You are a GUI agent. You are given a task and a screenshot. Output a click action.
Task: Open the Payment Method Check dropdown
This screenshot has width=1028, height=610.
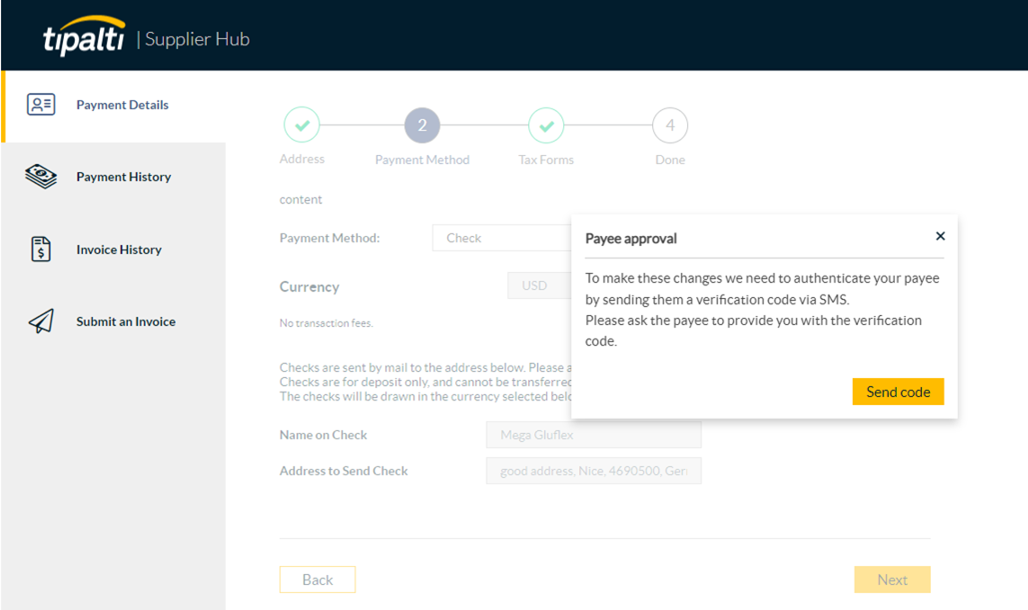502,238
